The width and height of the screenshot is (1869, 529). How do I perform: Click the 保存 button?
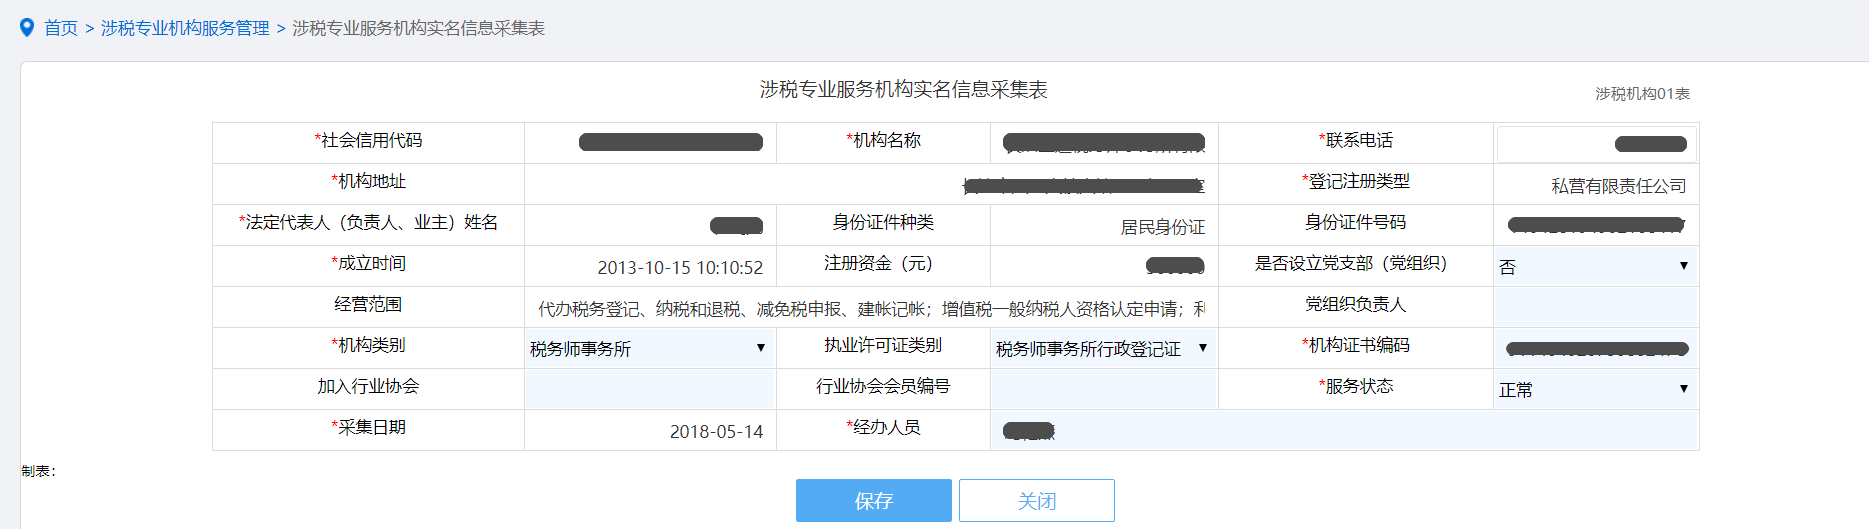(x=873, y=500)
